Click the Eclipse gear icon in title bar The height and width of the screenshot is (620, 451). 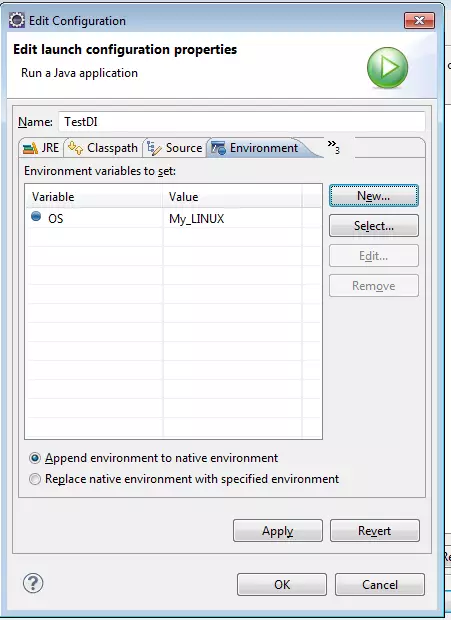pyautogui.click(x=17, y=20)
